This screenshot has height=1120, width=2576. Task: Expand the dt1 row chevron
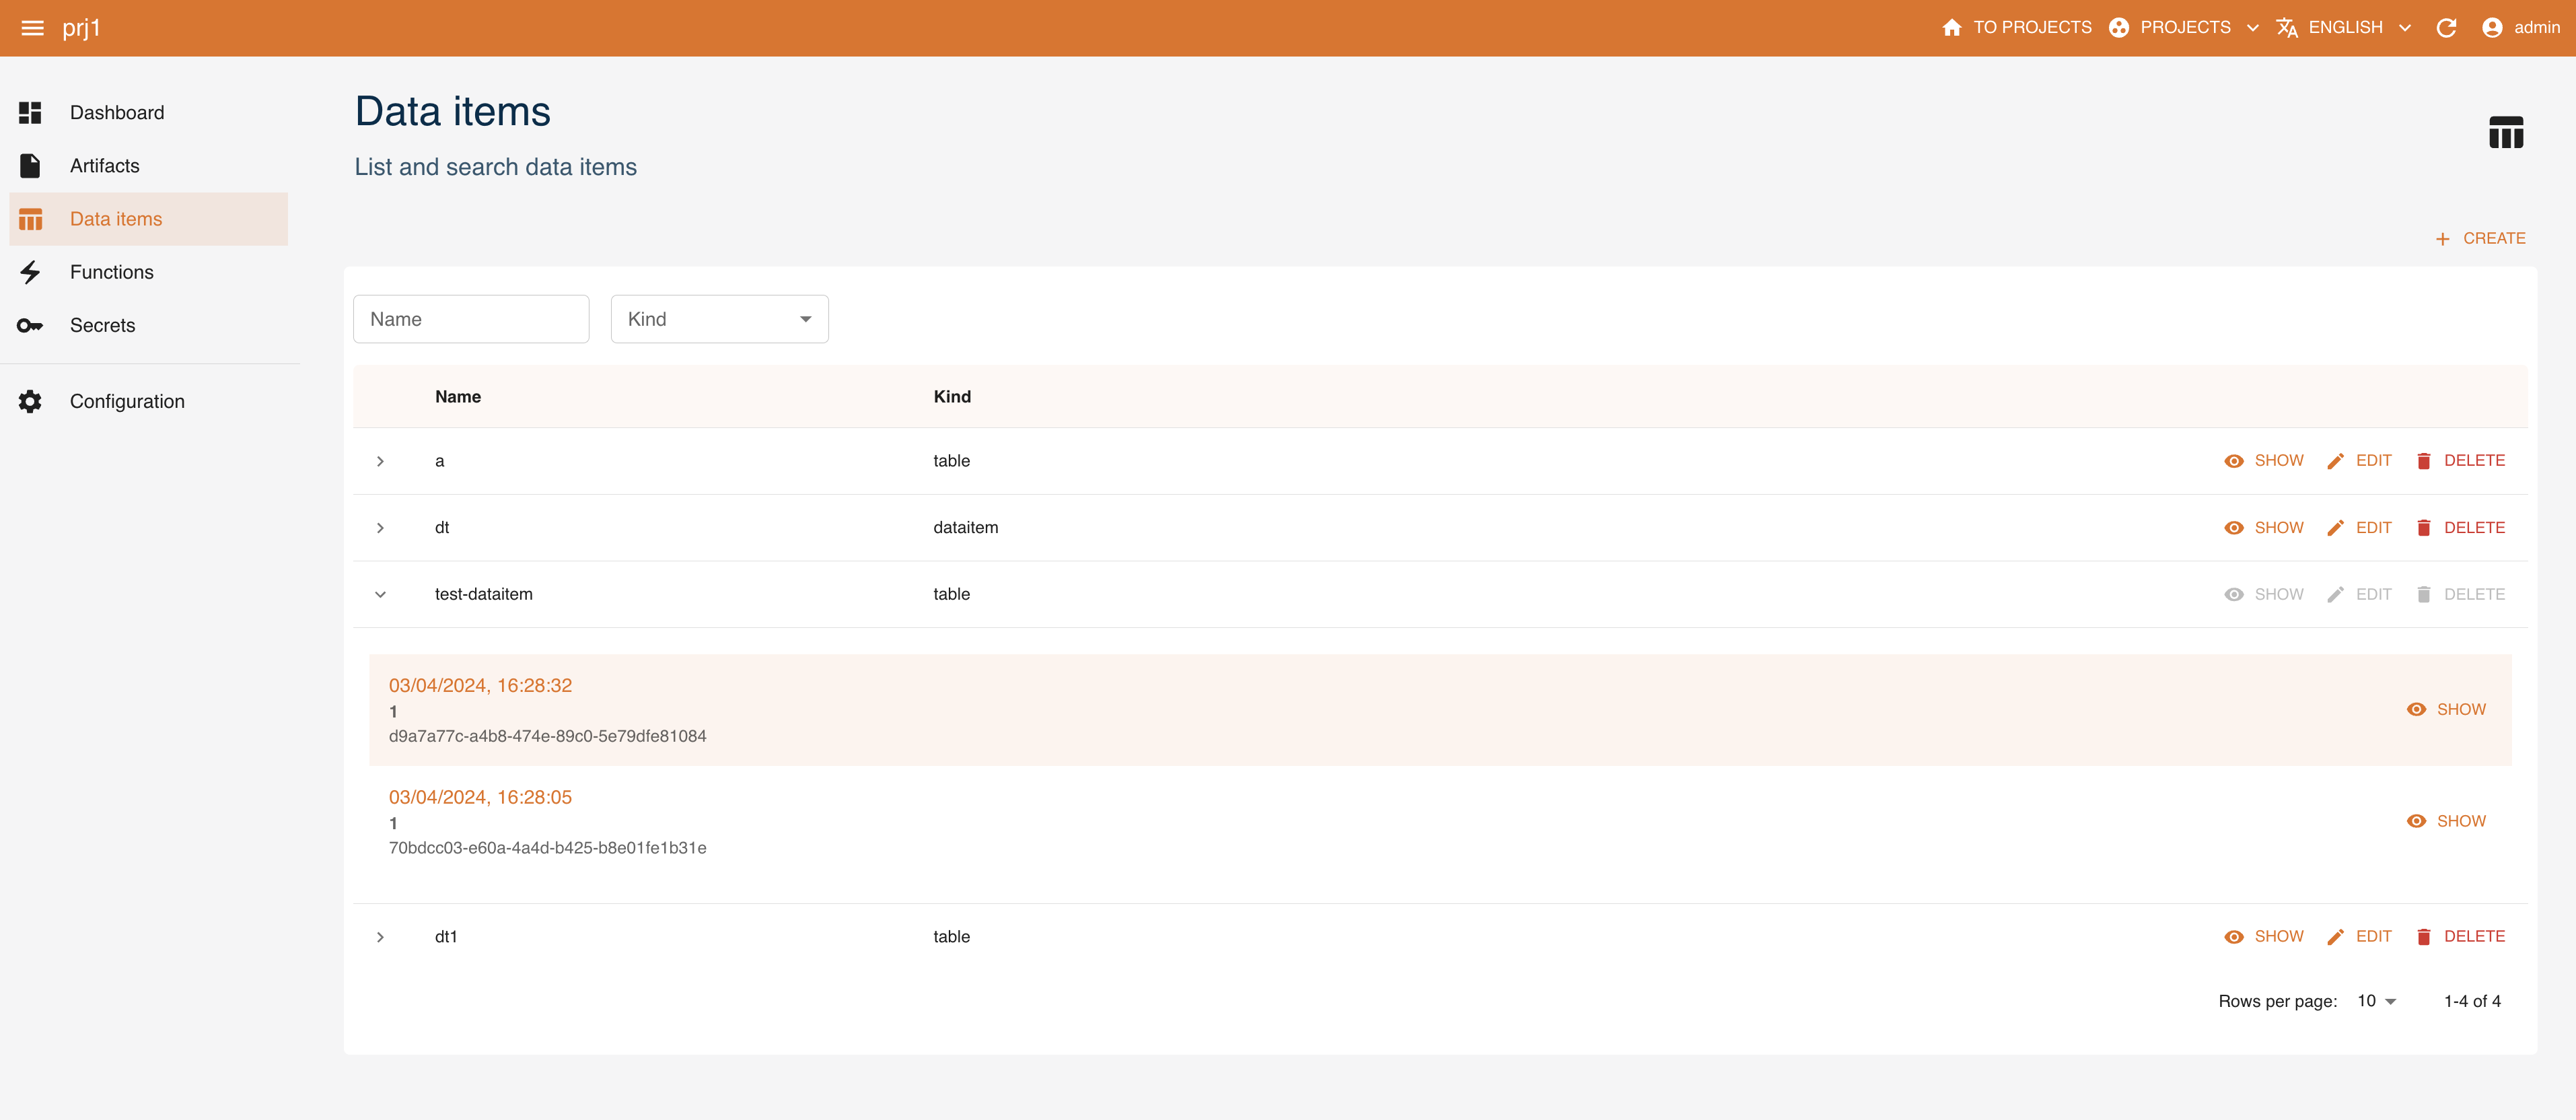pyautogui.click(x=380, y=937)
